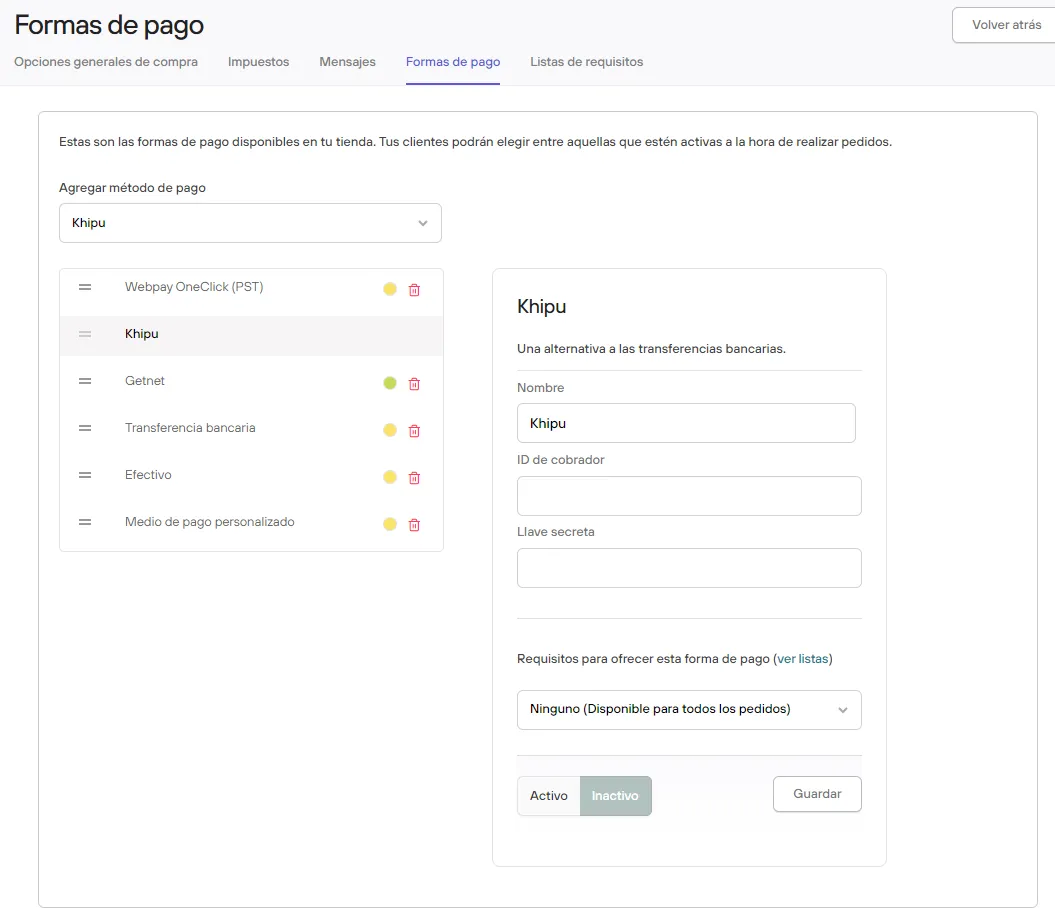This screenshot has width=1055, height=913.
Task: Open the Requisitos dropdown showing Ninguno
Action: [x=689, y=710]
